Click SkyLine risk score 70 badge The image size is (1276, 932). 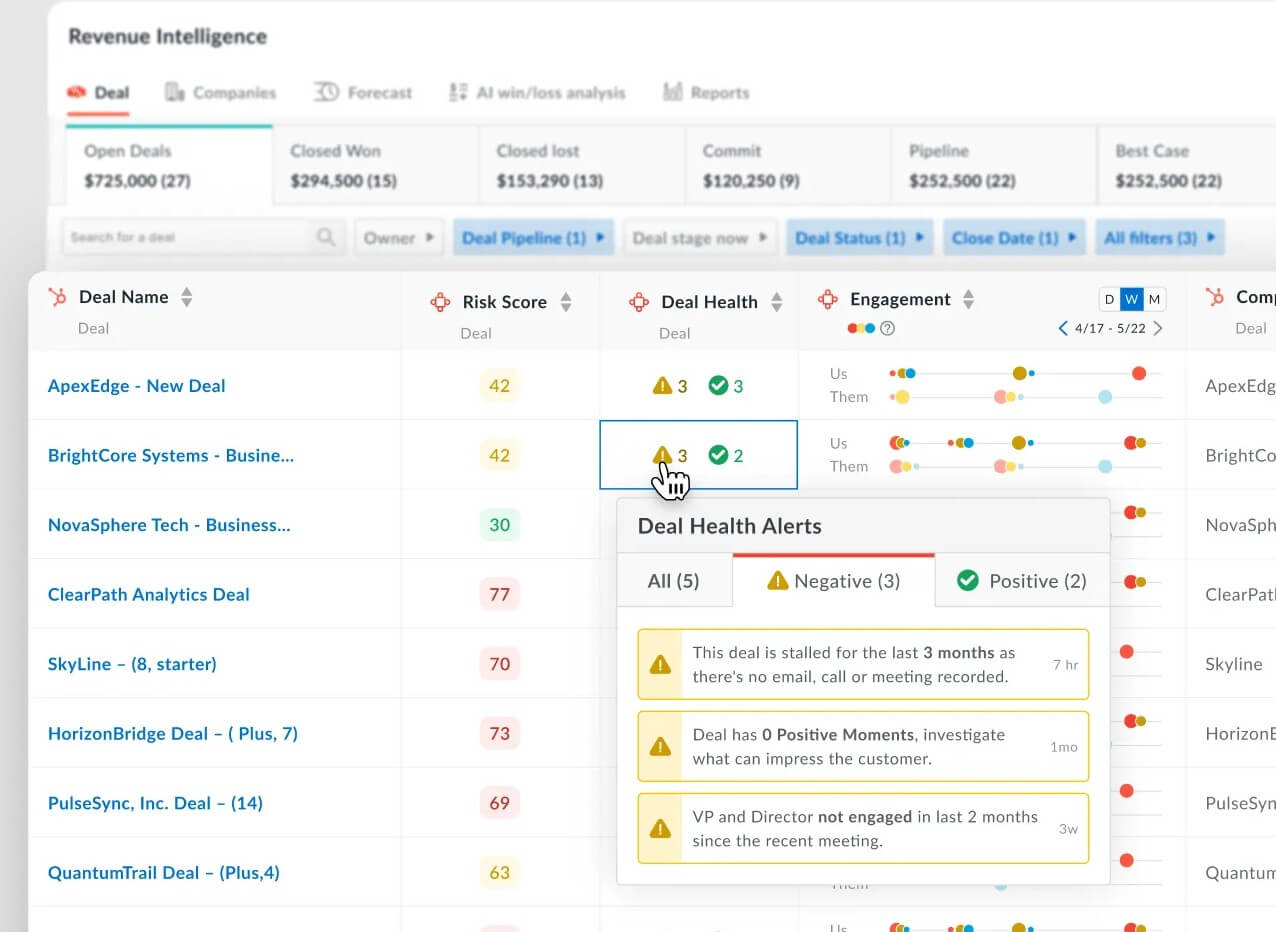tap(499, 664)
